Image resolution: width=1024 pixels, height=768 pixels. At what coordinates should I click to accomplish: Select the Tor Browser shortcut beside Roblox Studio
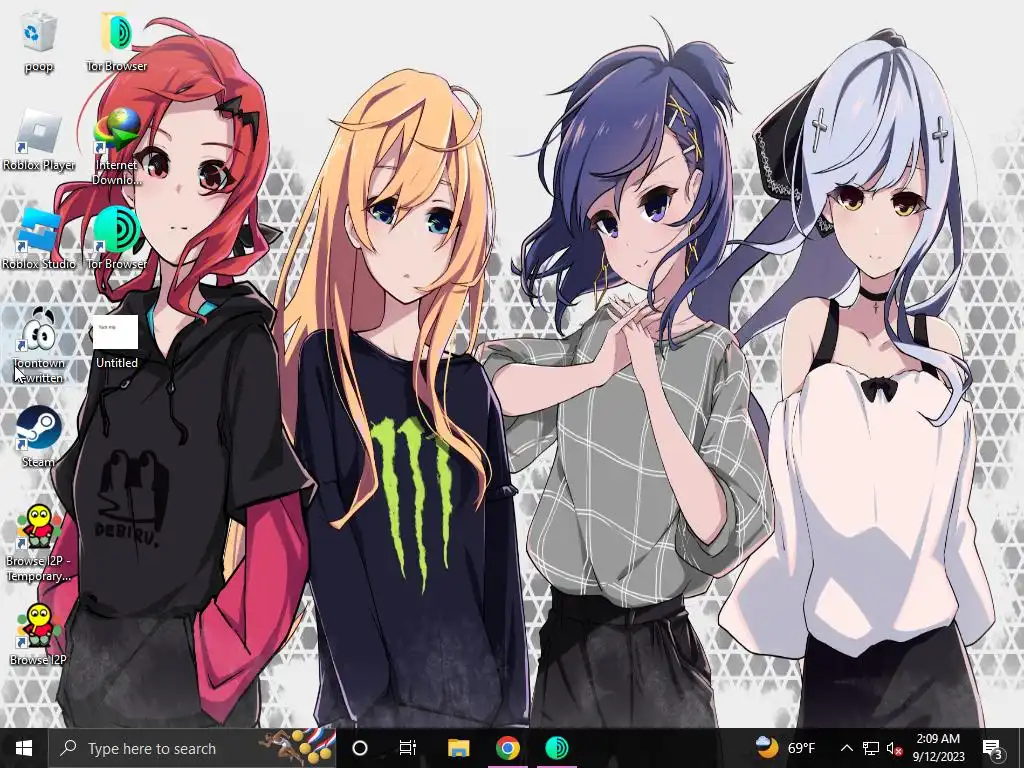[x=117, y=238]
